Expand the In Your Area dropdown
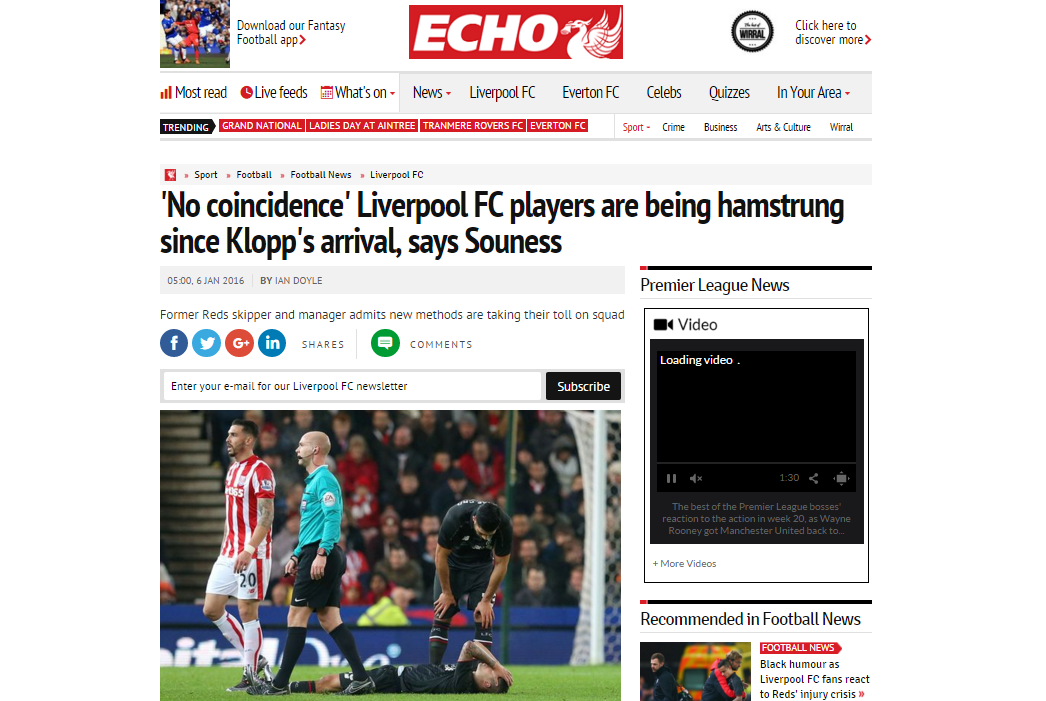Screen dimensions: 1046x701 tap(813, 93)
